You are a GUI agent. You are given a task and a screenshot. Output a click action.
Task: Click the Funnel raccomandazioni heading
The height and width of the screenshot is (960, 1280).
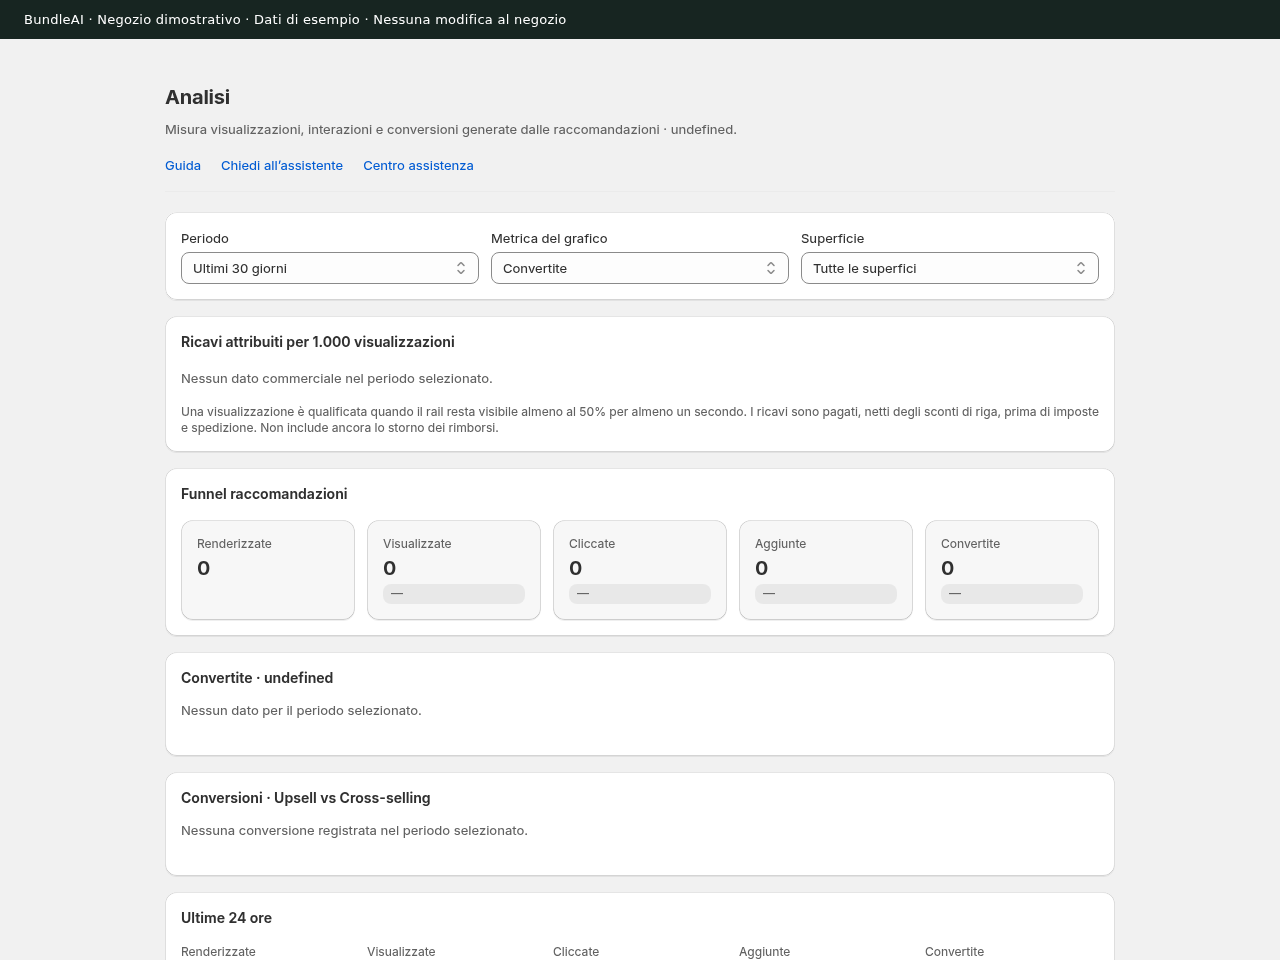(x=264, y=494)
